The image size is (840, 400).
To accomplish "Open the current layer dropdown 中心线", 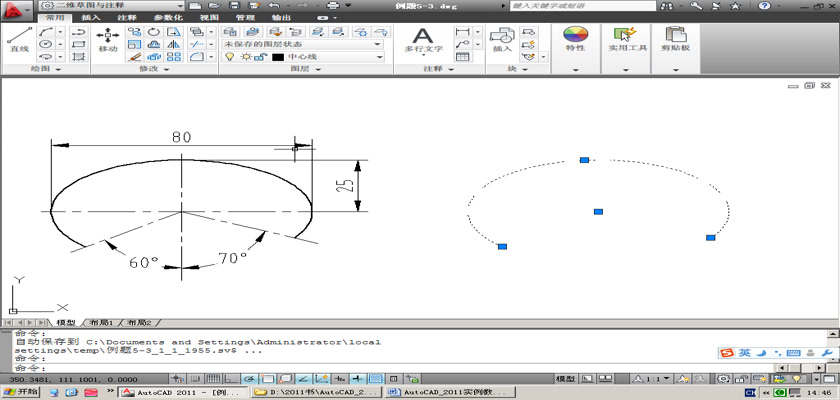I will point(303,57).
